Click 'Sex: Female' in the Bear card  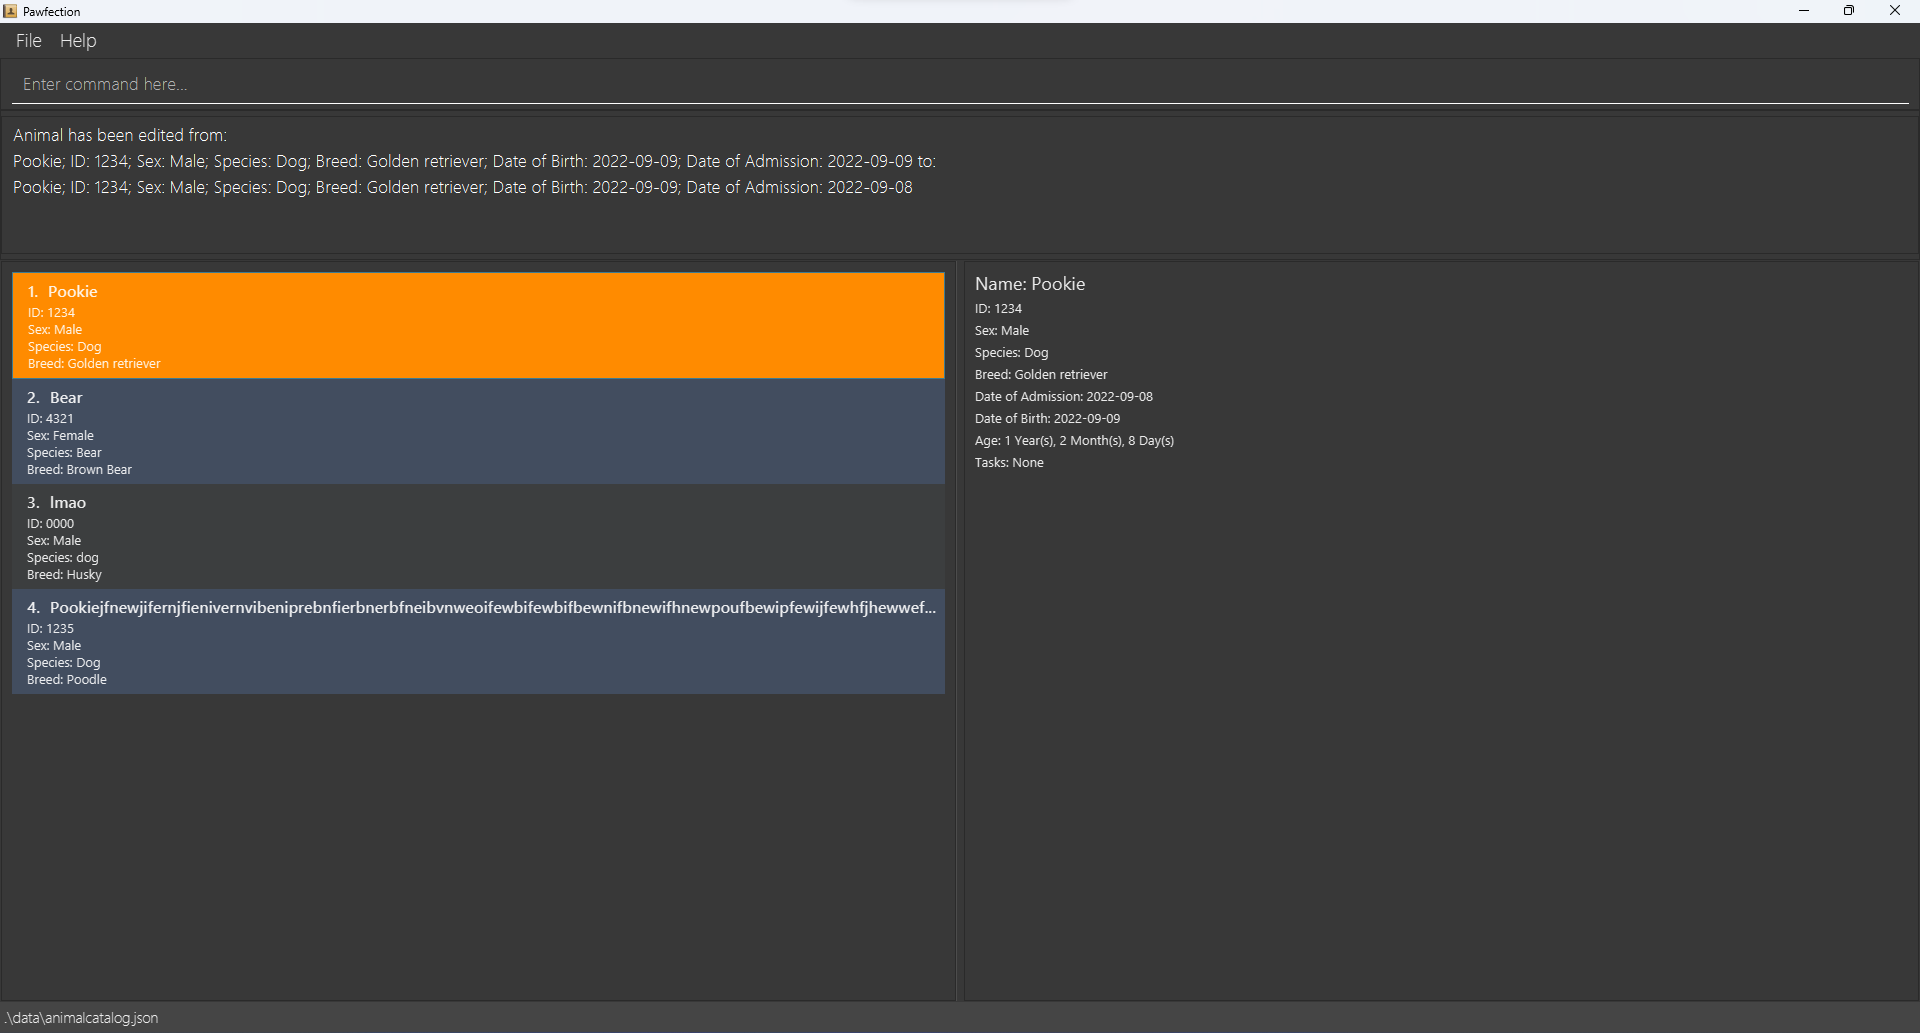pos(60,436)
